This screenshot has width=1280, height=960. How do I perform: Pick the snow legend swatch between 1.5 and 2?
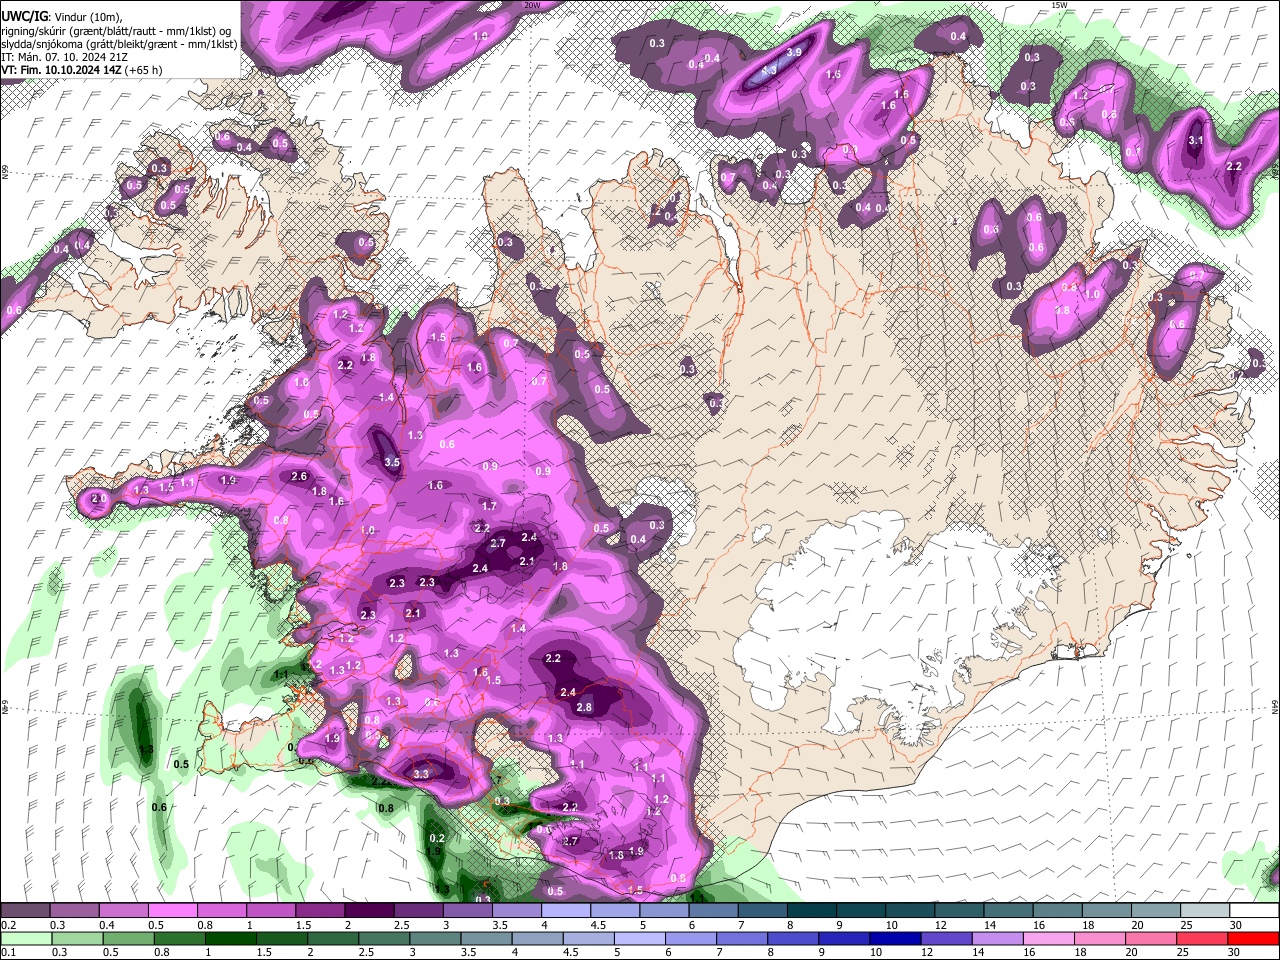tap(319, 911)
